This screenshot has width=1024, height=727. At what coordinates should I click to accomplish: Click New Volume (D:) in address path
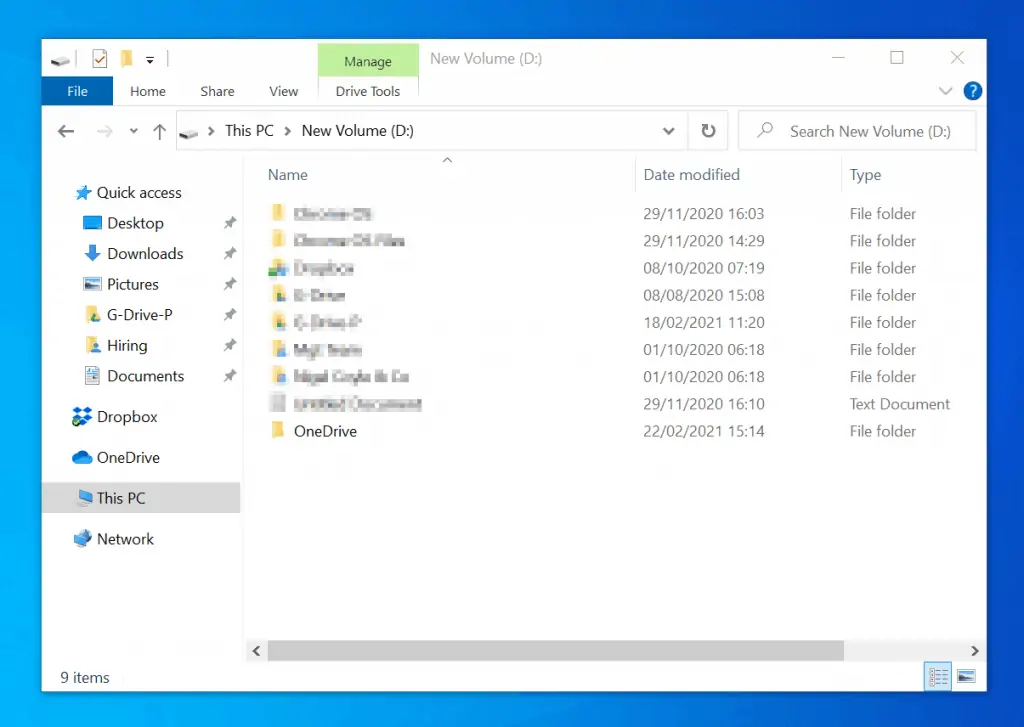tap(358, 131)
